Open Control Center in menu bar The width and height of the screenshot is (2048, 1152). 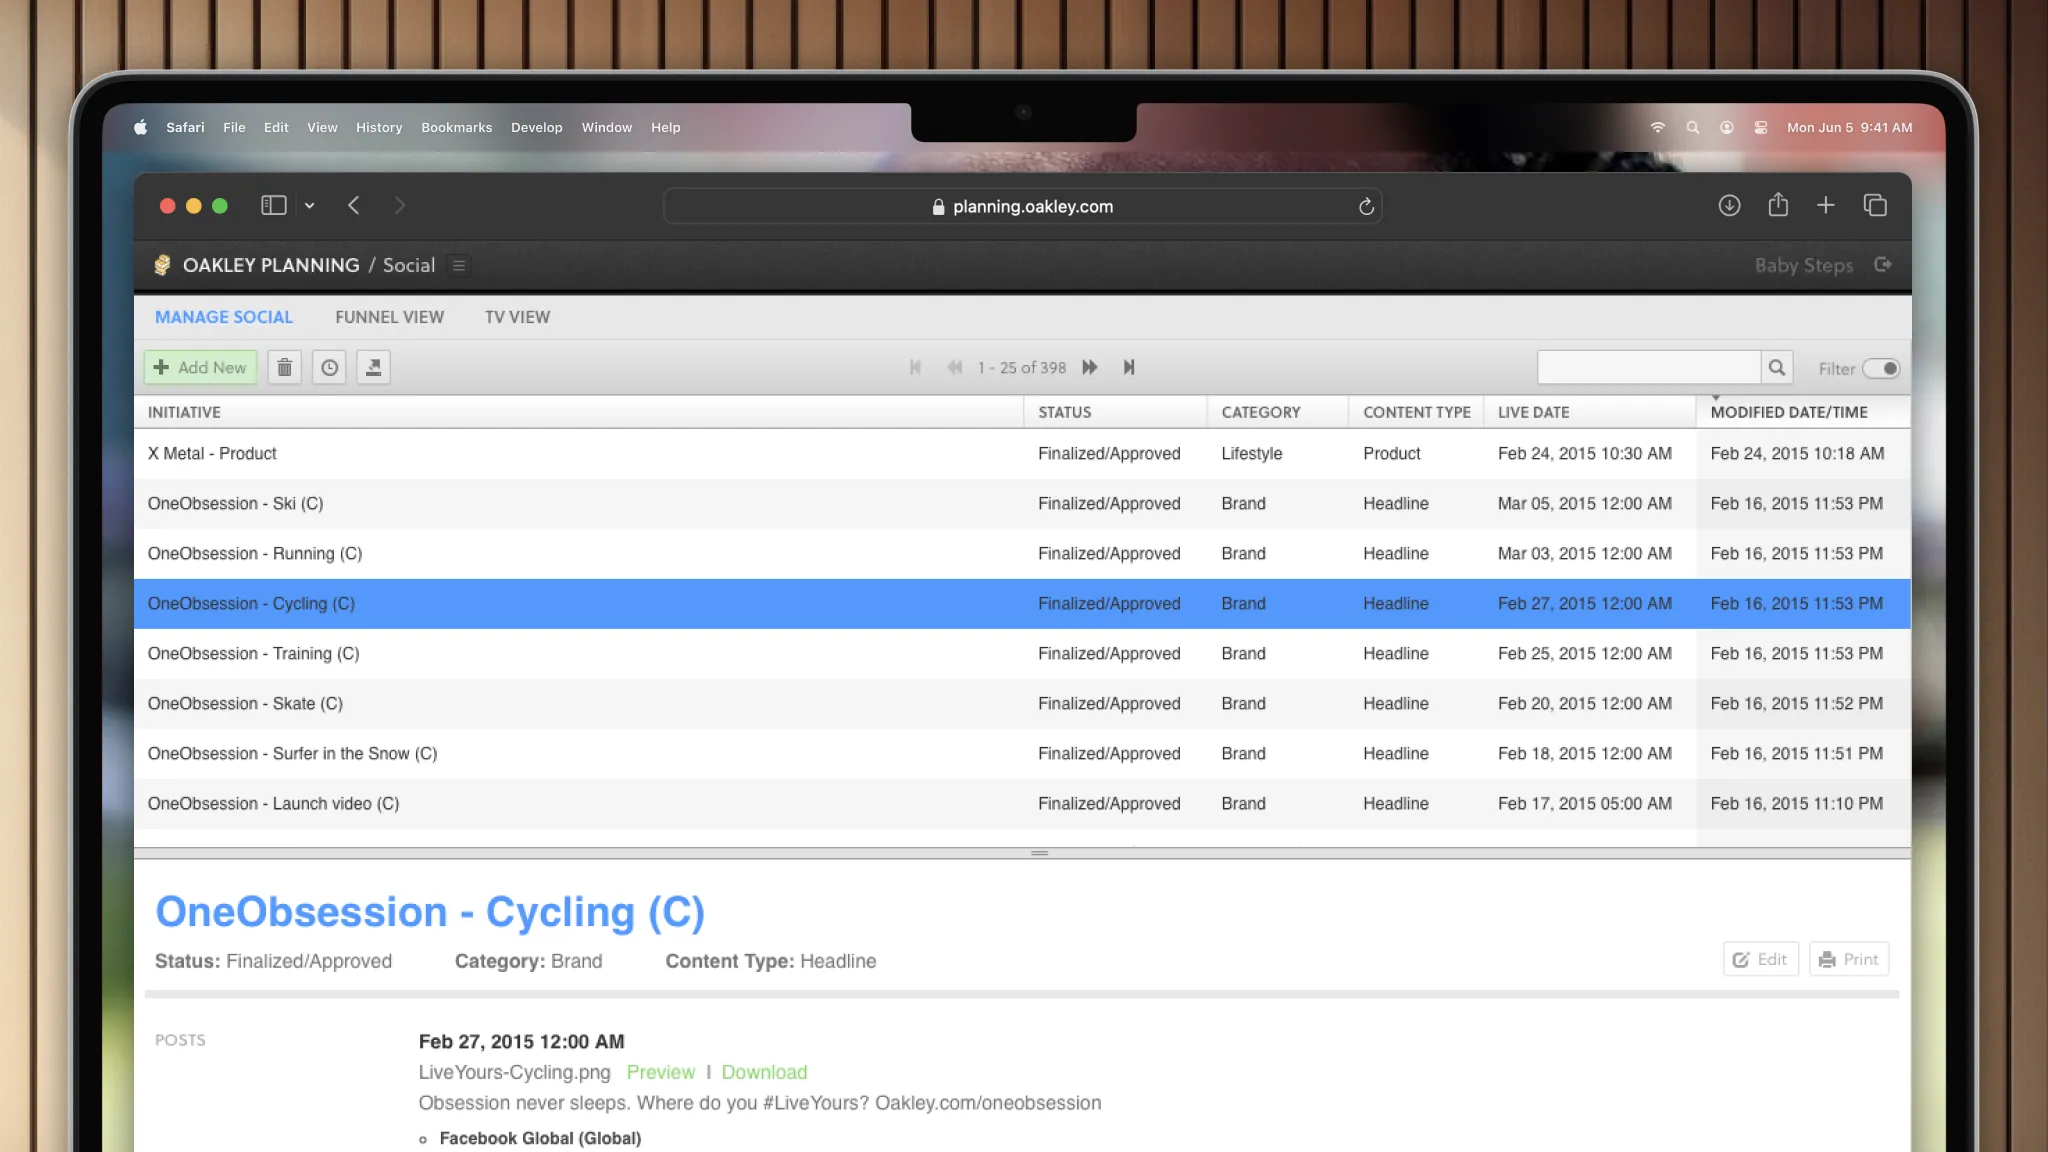click(x=1761, y=128)
